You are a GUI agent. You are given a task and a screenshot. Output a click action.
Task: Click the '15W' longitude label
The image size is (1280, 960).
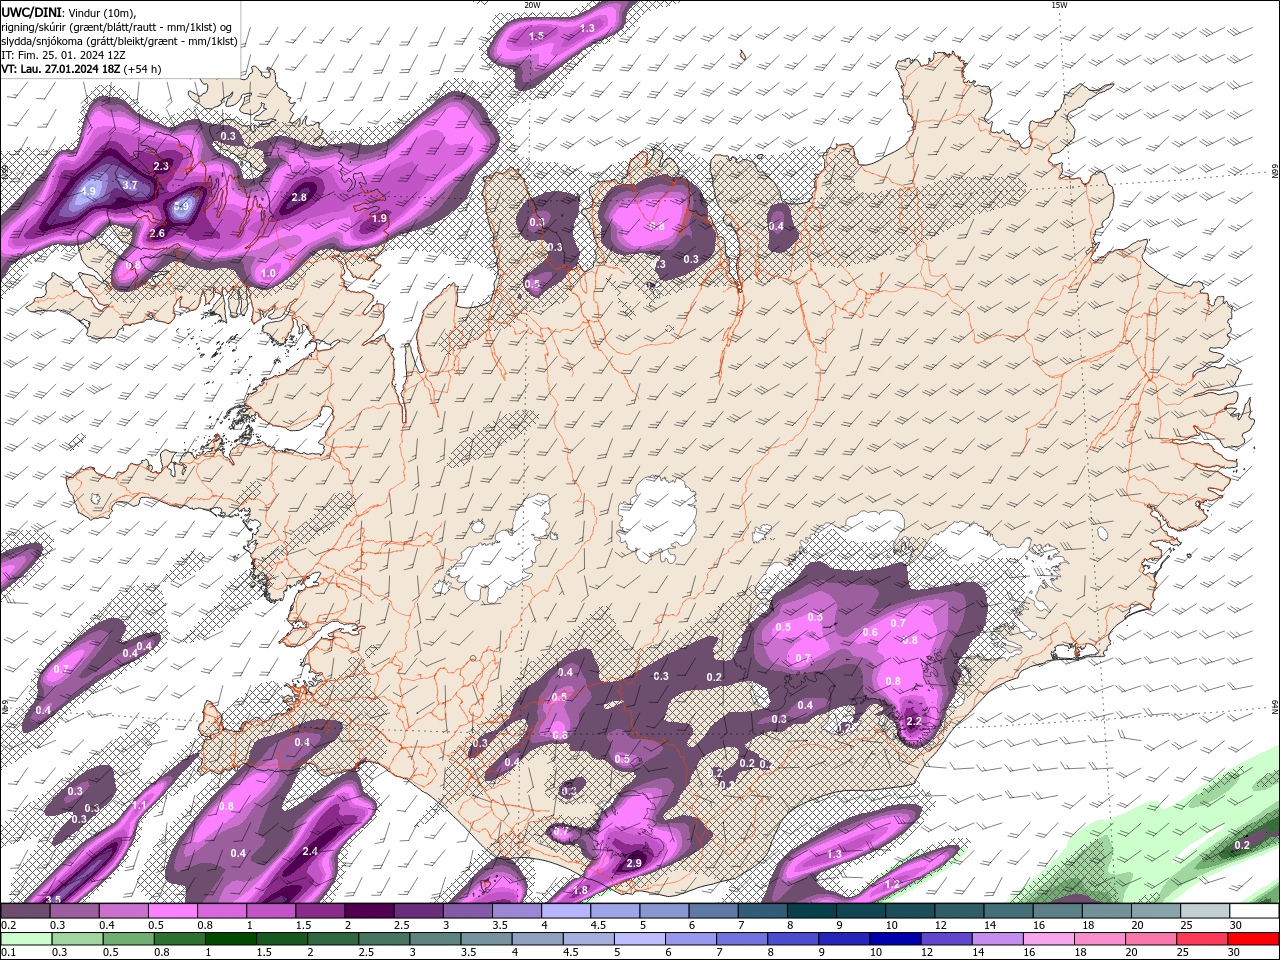[1059, 5]
